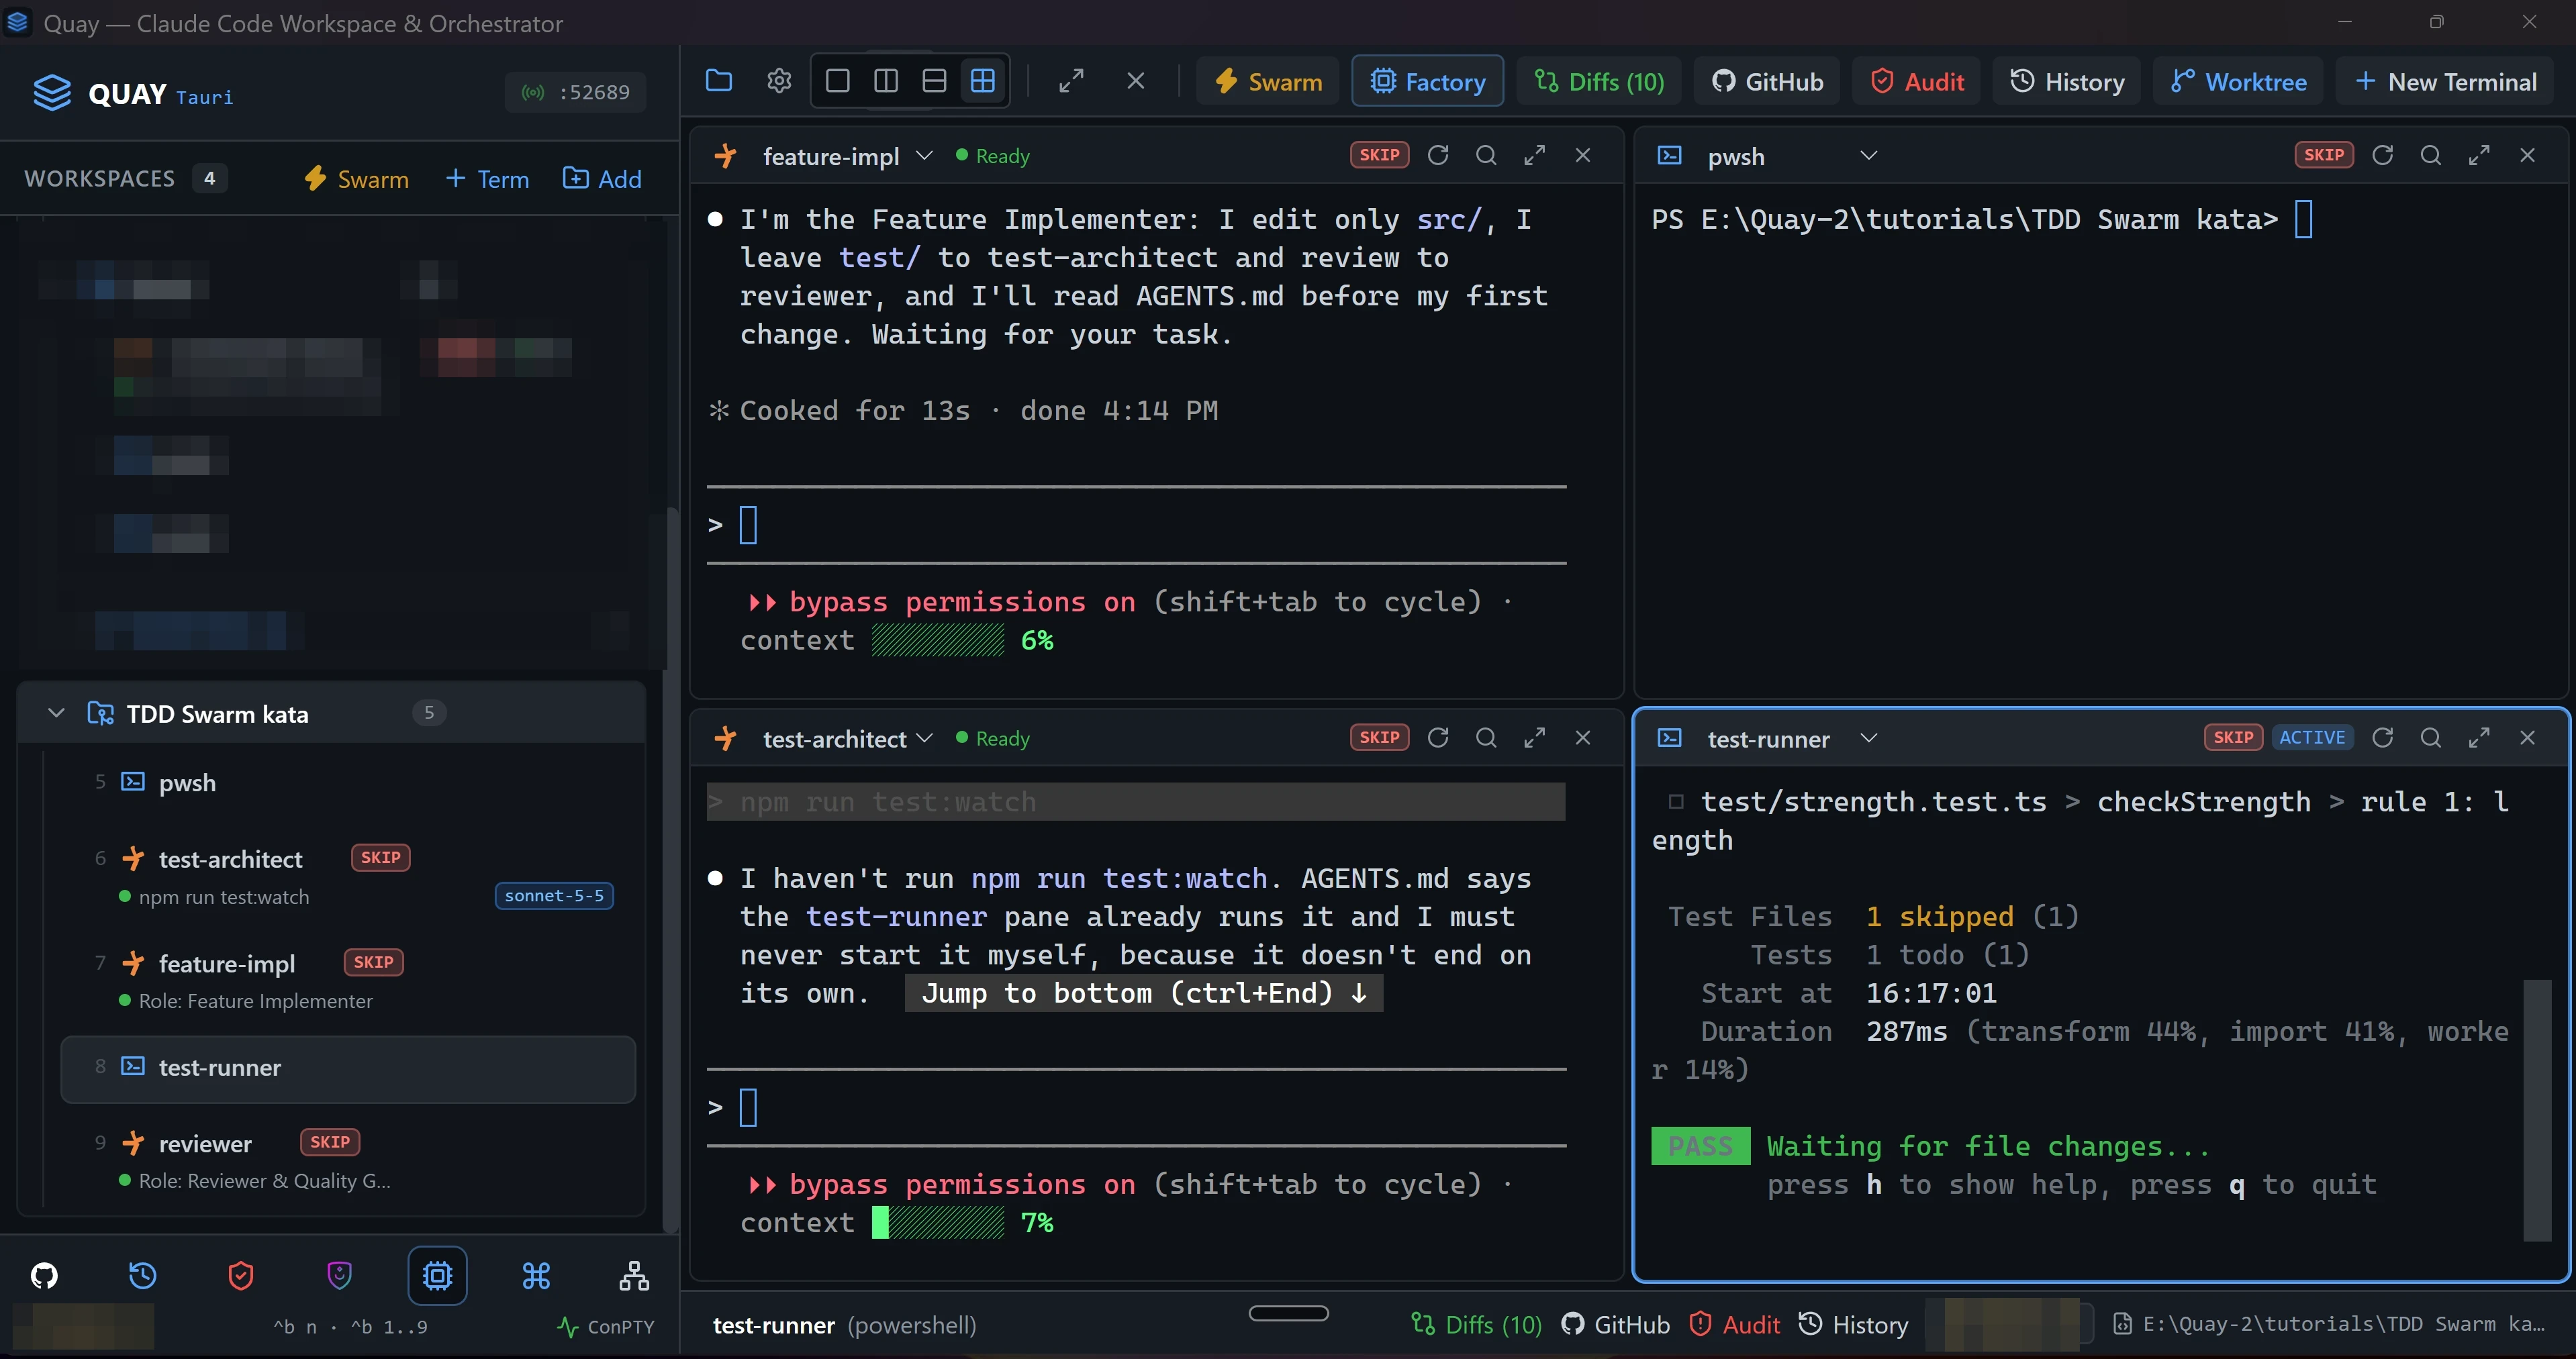Toggle SKIP badge in feature-impl pane header

[x=1379, y=155]
